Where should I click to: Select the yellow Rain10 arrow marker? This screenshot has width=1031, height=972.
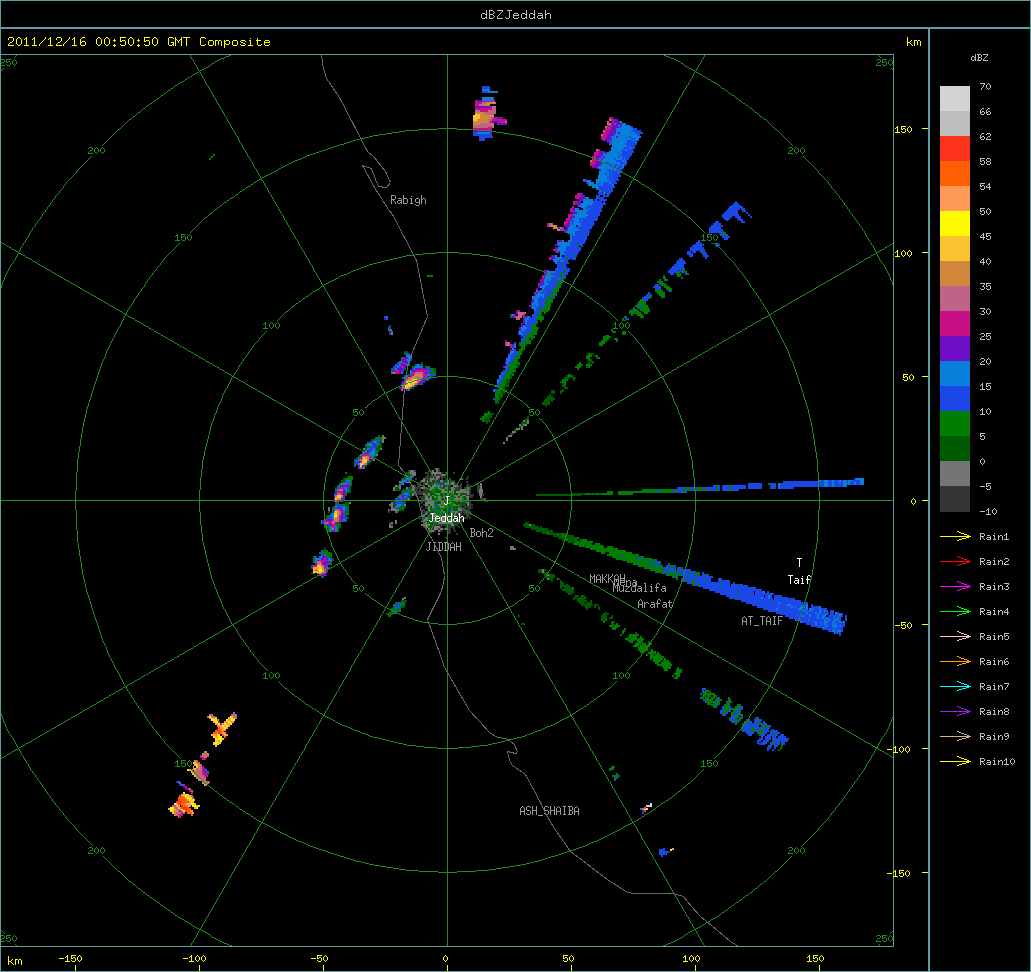point(955,762)
